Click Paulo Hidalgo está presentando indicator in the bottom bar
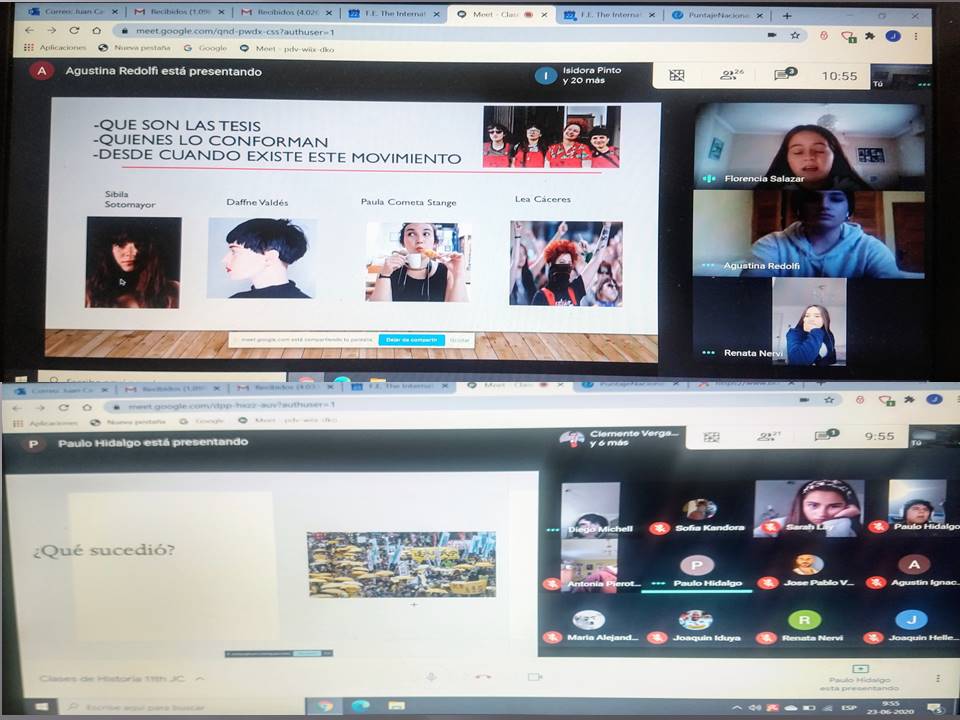The height and width of the screenshot is (720, 960). [860, 678]
